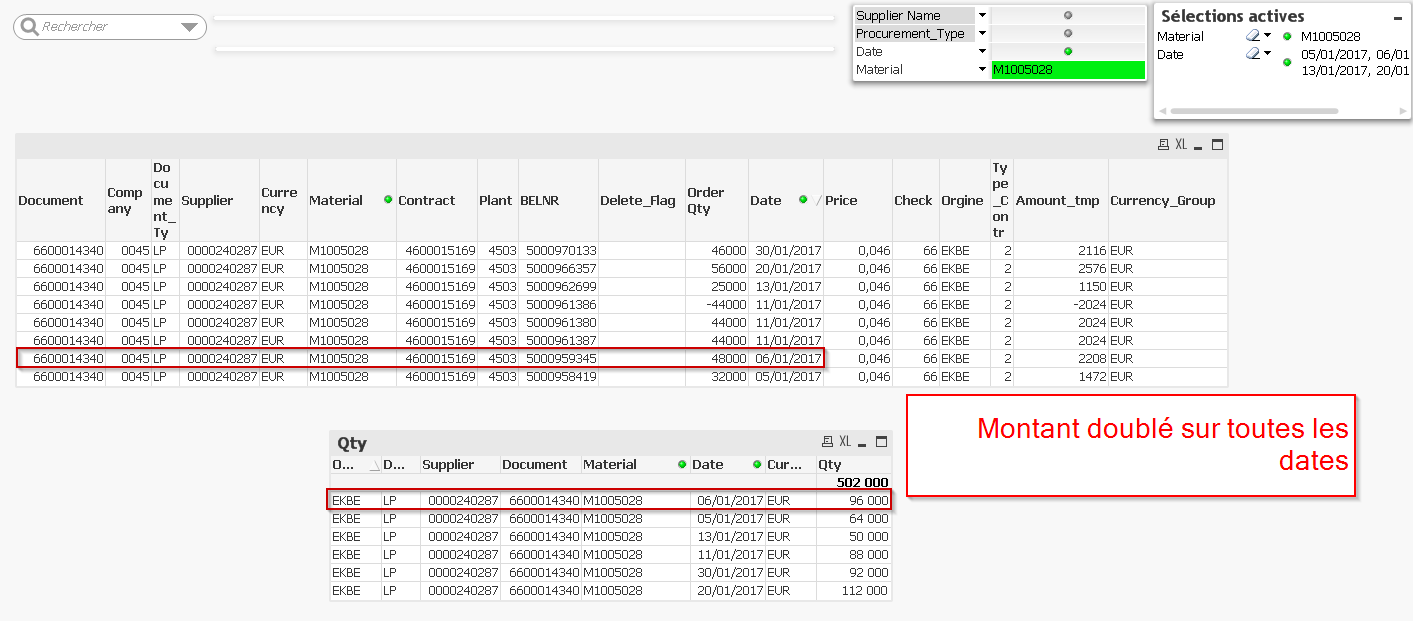
Task: Click the Plant column header
Action: pos(495,200)
